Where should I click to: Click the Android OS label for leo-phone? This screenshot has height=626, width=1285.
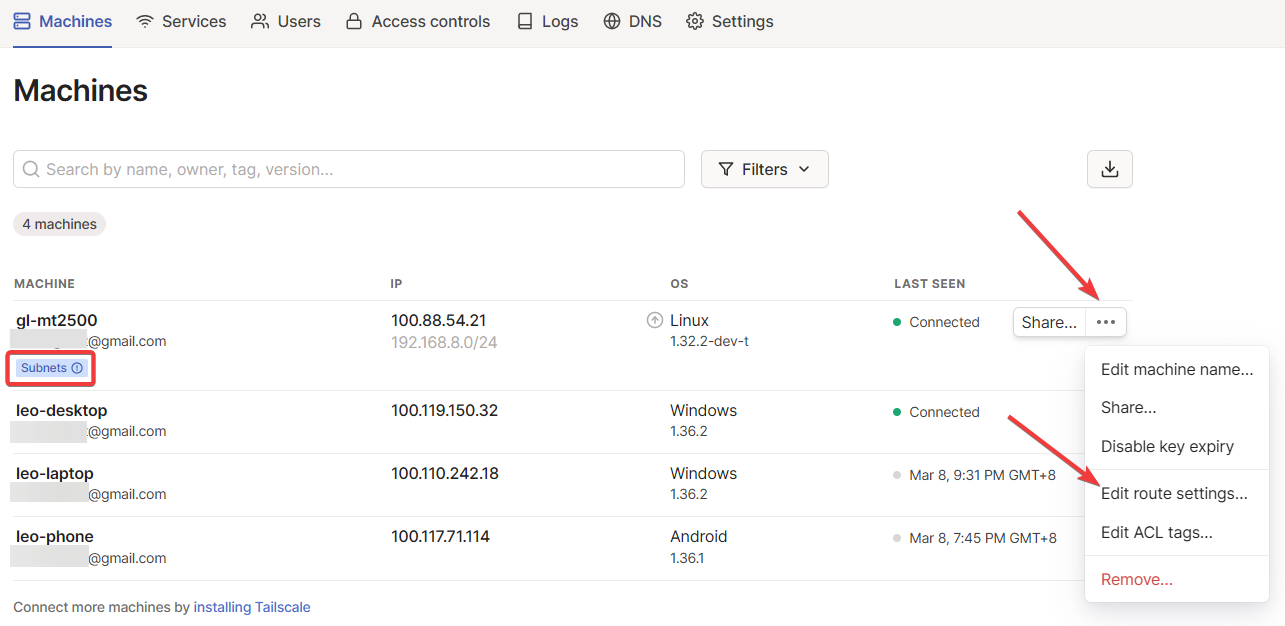tap(699, 536)
